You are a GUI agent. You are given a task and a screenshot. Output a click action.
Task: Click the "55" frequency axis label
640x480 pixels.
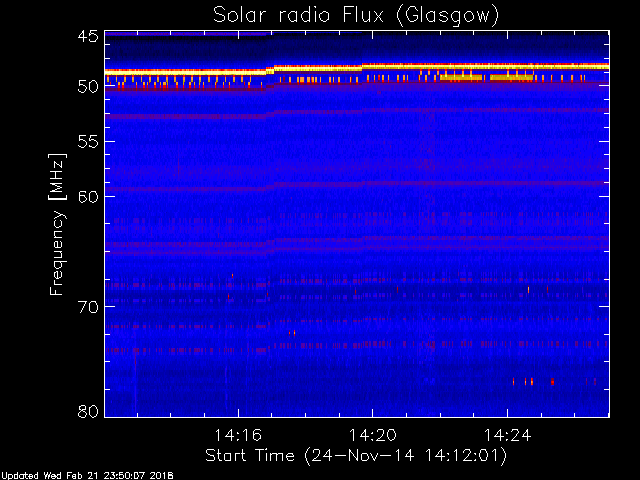(x=88, y=142)
